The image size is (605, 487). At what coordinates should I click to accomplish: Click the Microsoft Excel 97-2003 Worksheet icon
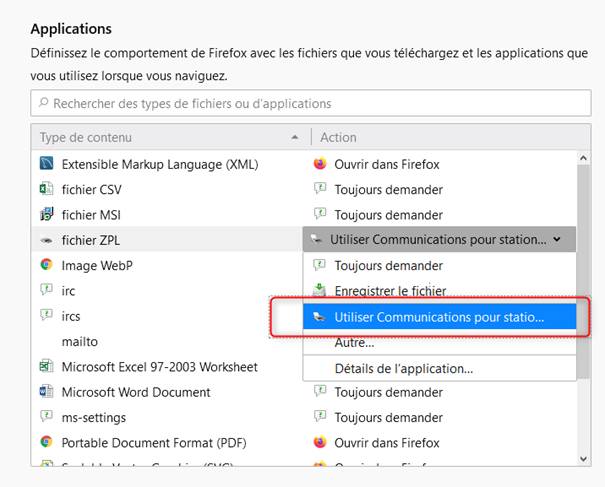46,367
